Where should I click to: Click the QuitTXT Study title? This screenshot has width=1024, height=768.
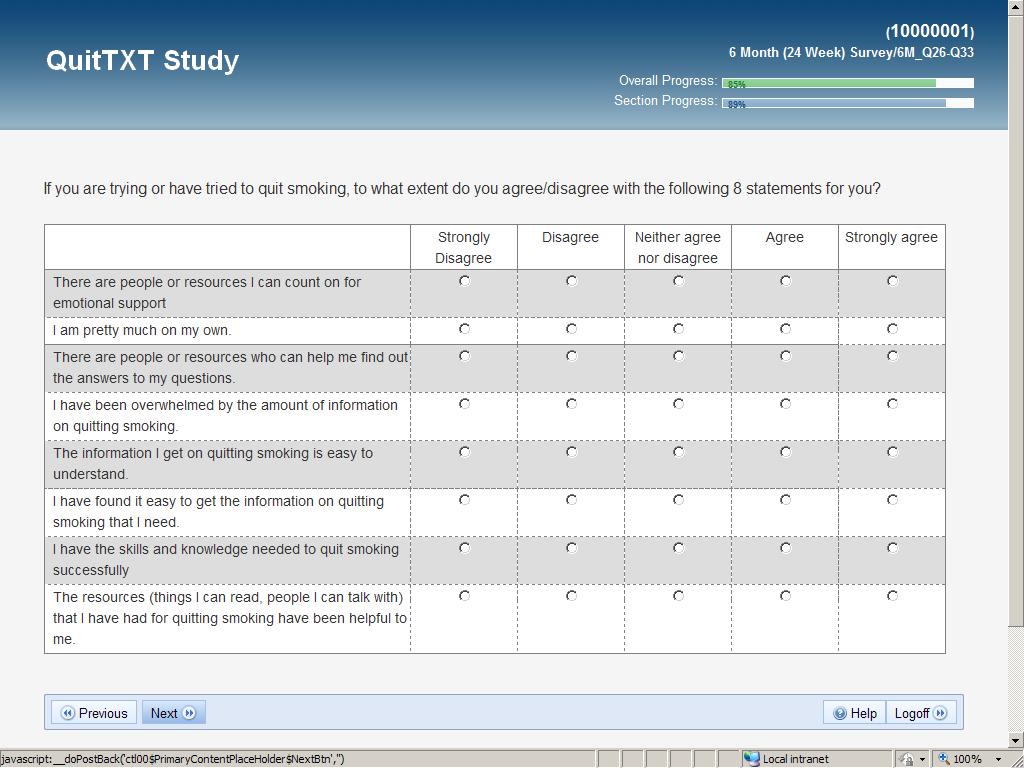tap(142, 60)
